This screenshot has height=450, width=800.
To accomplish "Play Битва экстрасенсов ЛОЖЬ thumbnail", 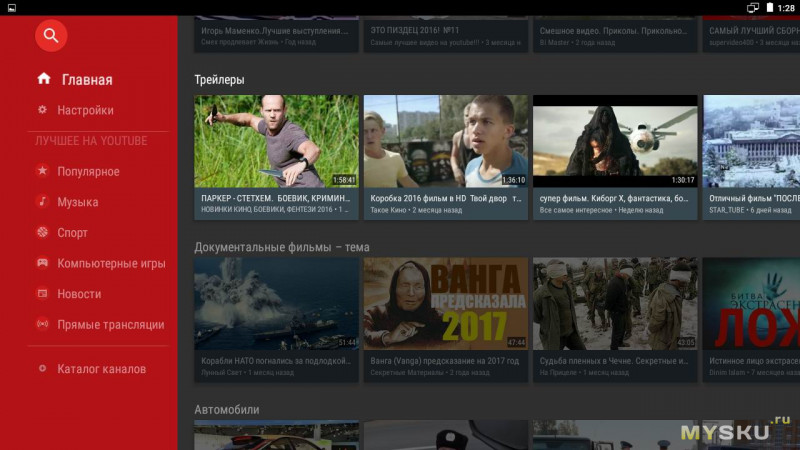I will click(751, 304).
